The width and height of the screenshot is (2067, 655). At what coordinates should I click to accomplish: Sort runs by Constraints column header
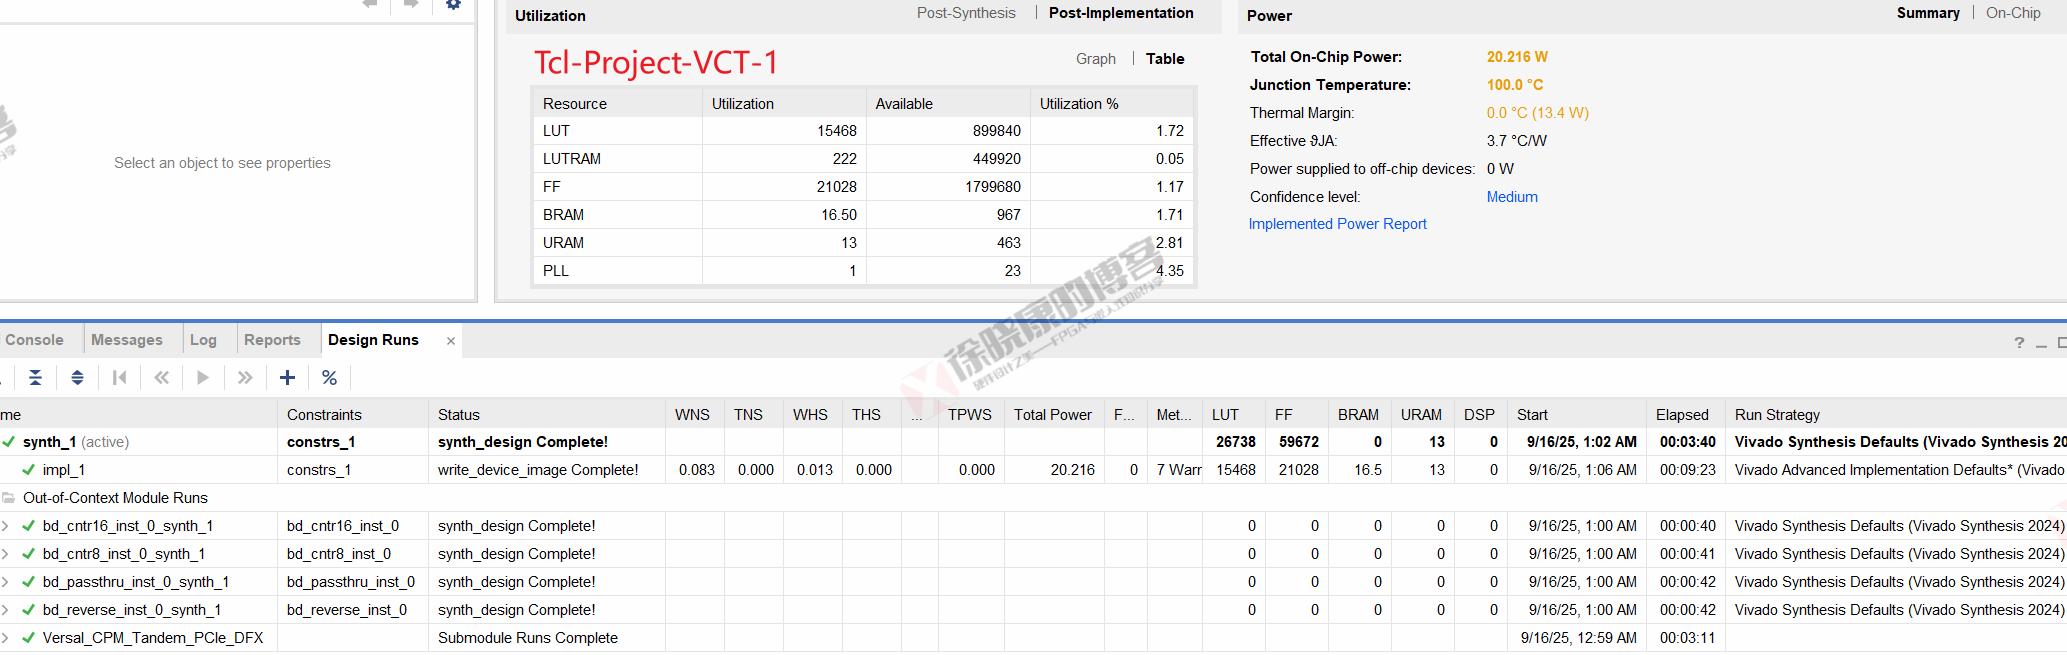(353, 414)
